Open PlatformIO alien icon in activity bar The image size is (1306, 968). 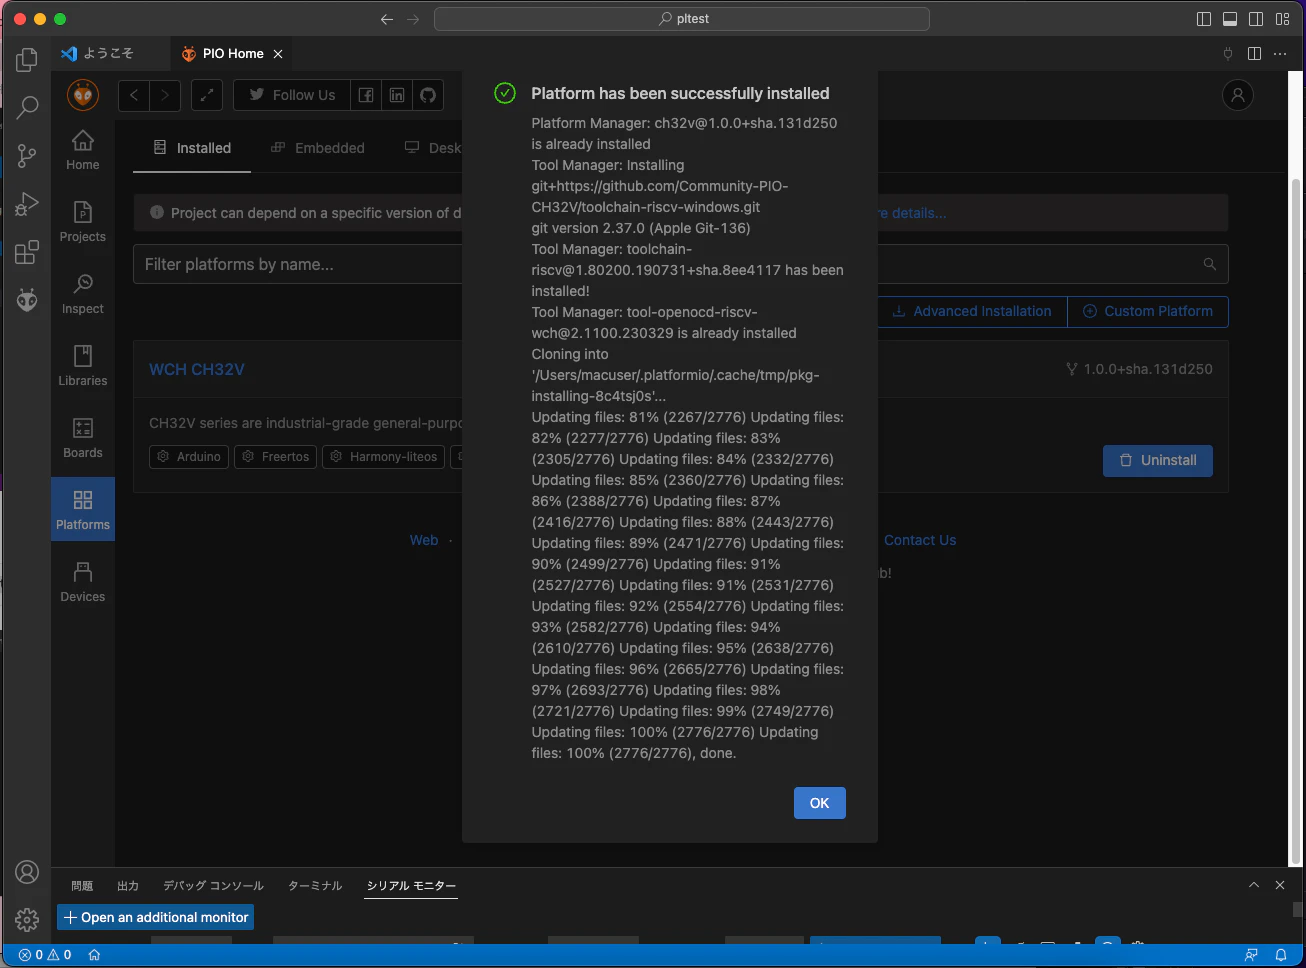(27, 300)
